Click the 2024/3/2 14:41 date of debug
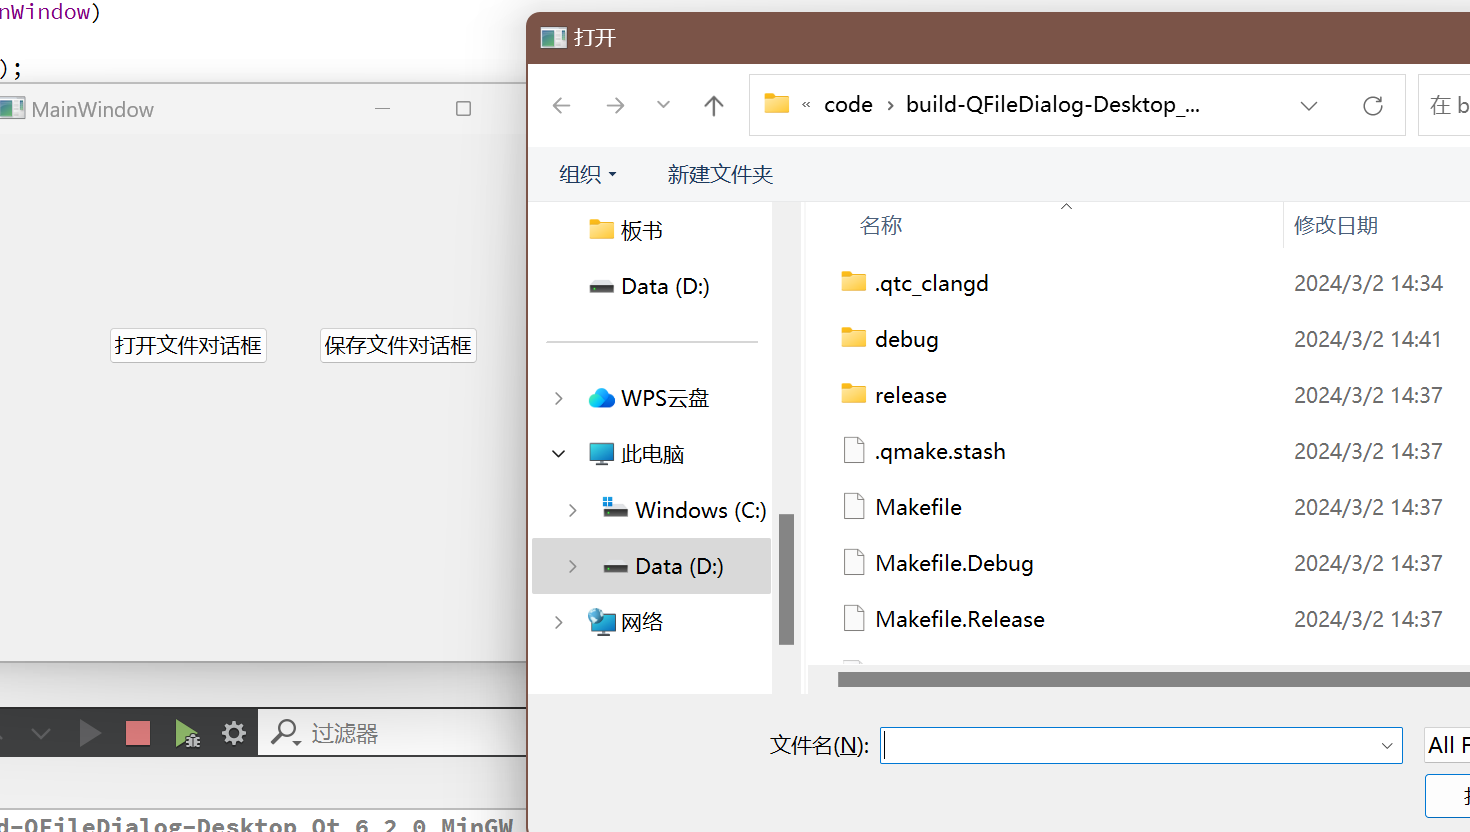This screenshot has width=1470, height=832. tap(1367, 339)
